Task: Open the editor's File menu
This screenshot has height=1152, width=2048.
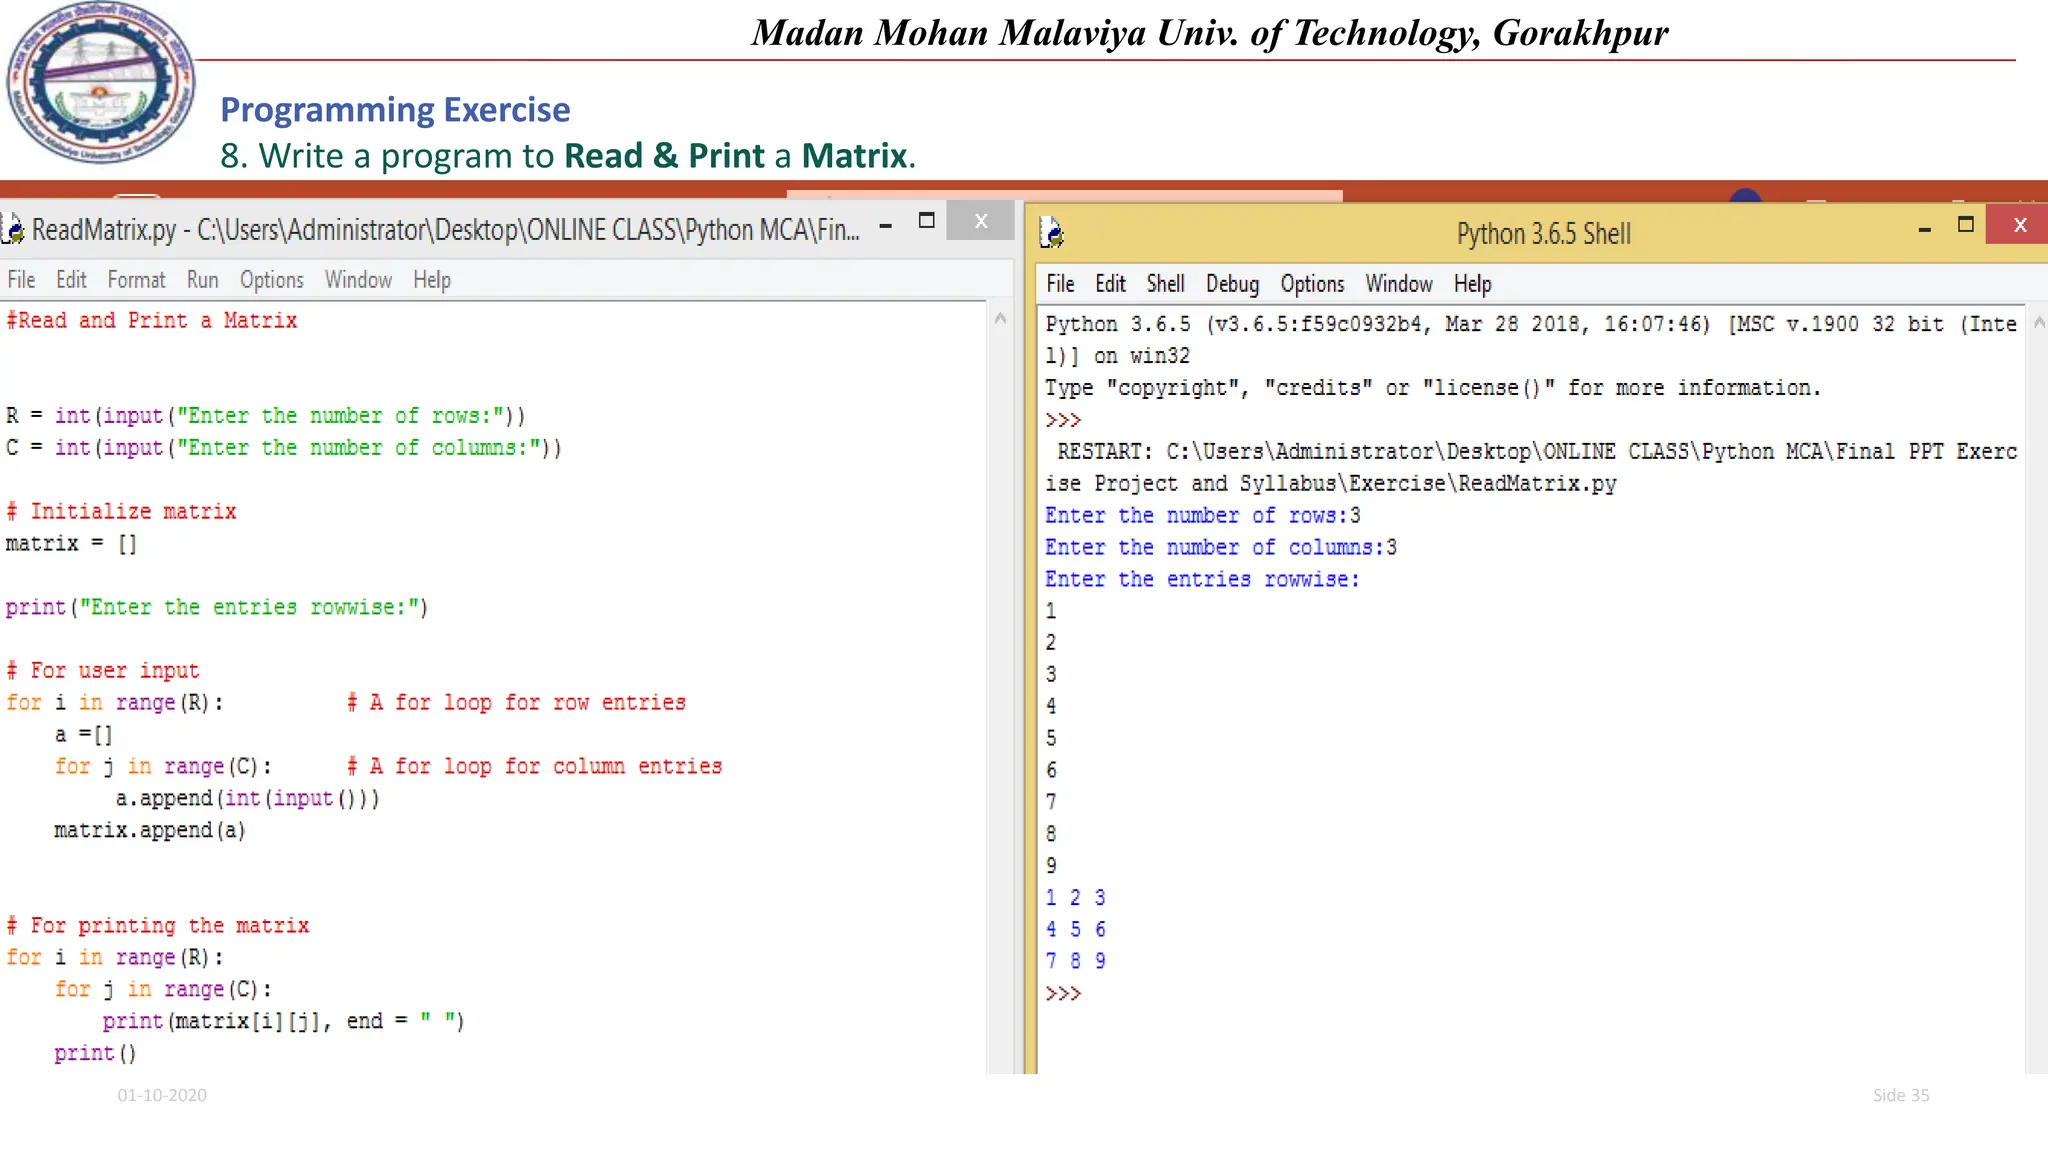Action: tap(21, 280)
